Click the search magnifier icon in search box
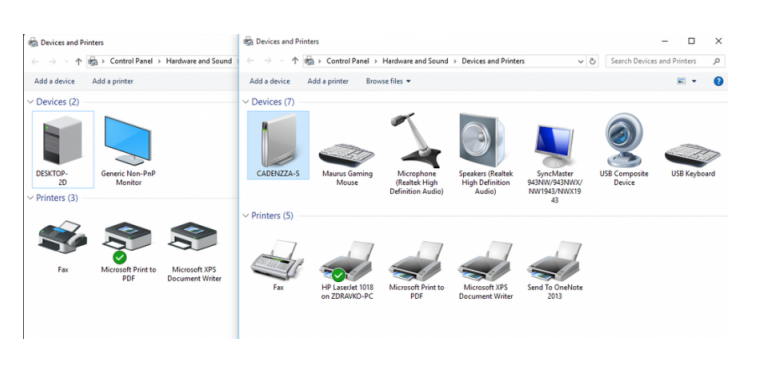Viewport: 760px width, 380px height. 716,62
